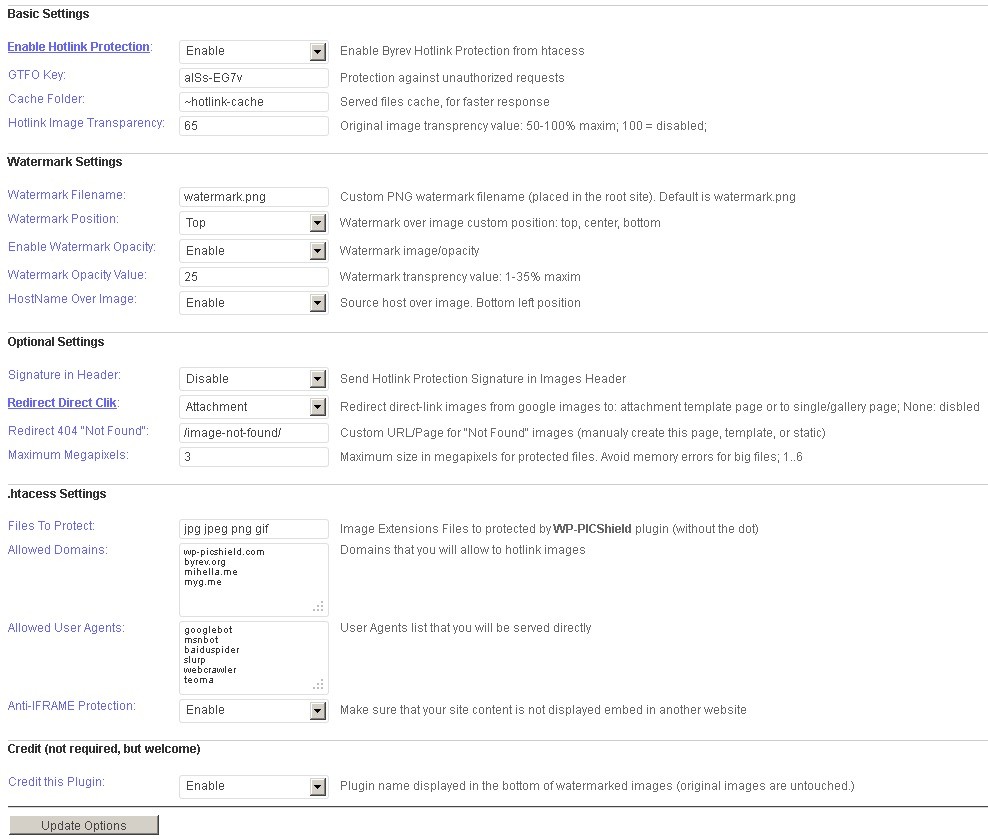Screen dimensions: 988x839
Task: Click the Credit this Plugin label
Action: pos(56,782)
